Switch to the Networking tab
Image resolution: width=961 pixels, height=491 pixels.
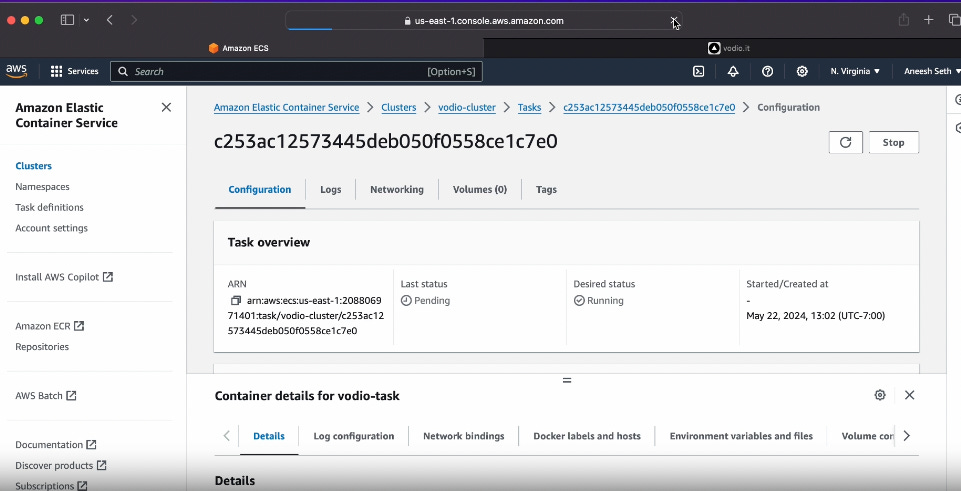(x=397, y=189)
